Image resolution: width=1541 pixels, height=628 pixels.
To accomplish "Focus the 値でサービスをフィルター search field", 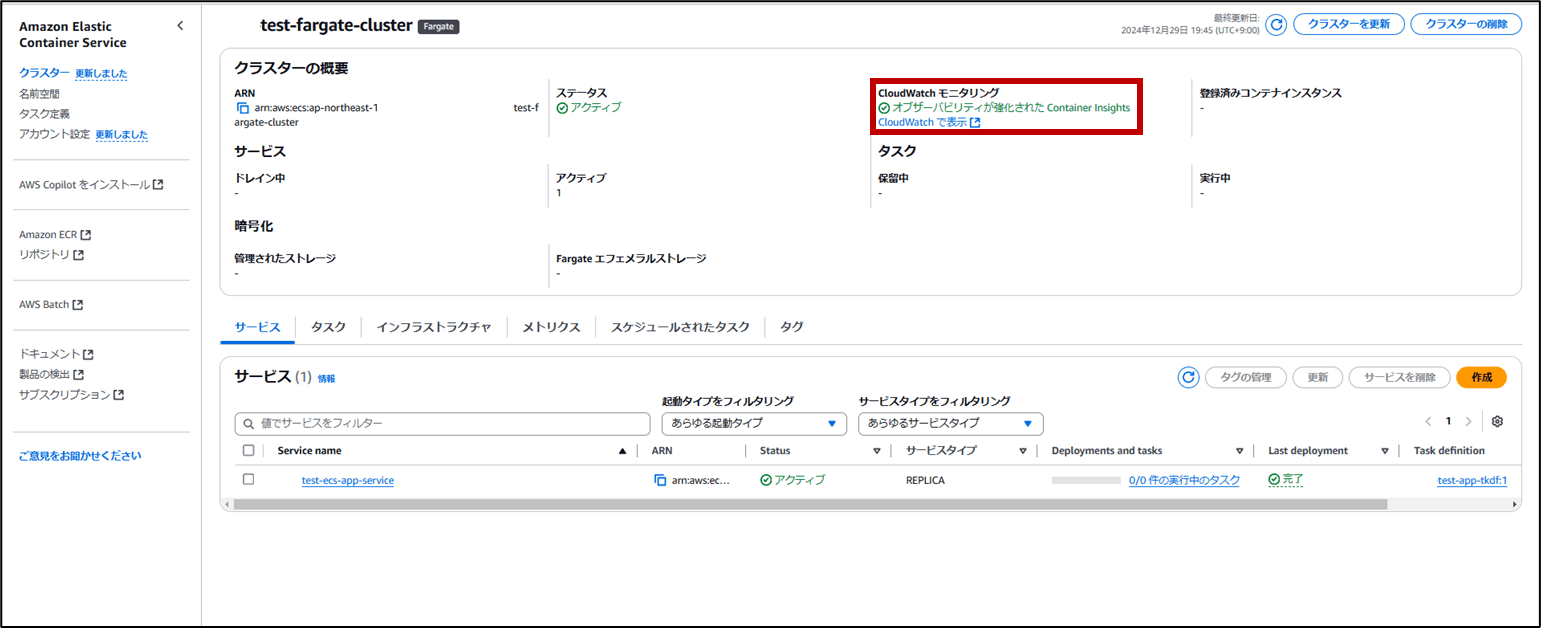I will pyautogui.click(x=441, y=424).
